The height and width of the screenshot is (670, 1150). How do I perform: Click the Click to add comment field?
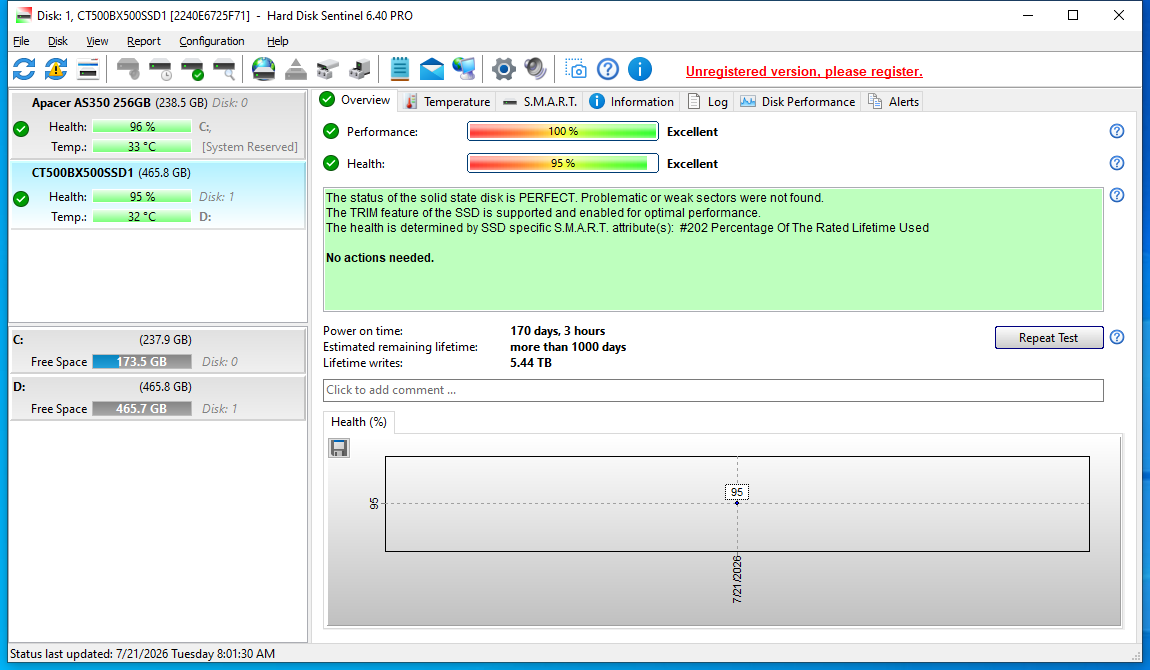click(x=713, y=390)
